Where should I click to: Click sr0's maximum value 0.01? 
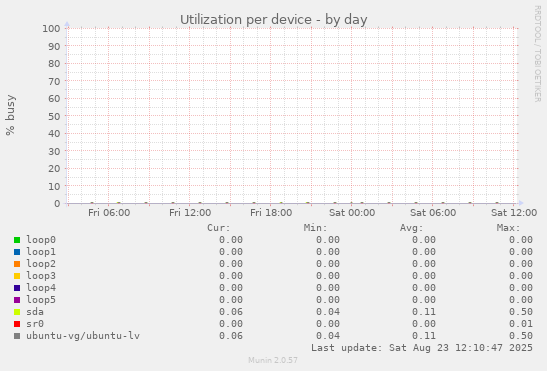pos(521,324)
